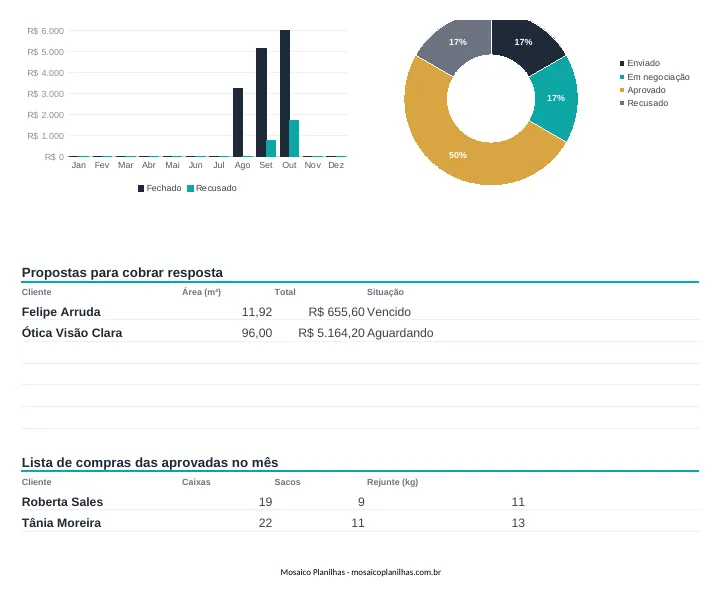Click the Dez axis label
Image resolution: width=719 pixels, height=597 pixels.
pos(336,165)
